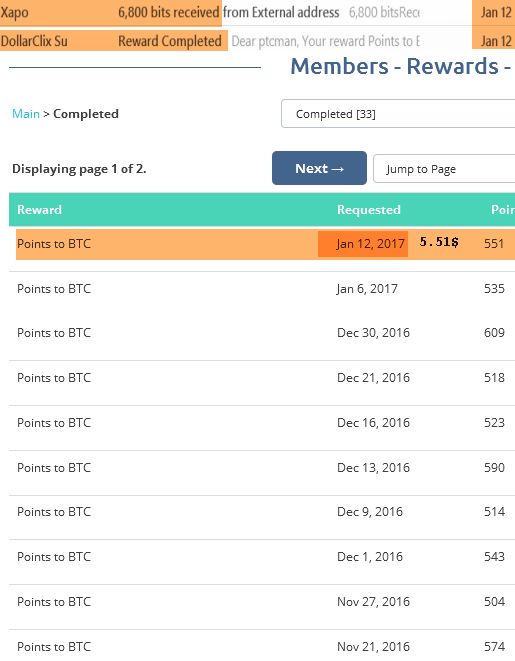Select the Dec 1, 2016 reward row
The image size is (515, 661).
[x=262, y=557]
